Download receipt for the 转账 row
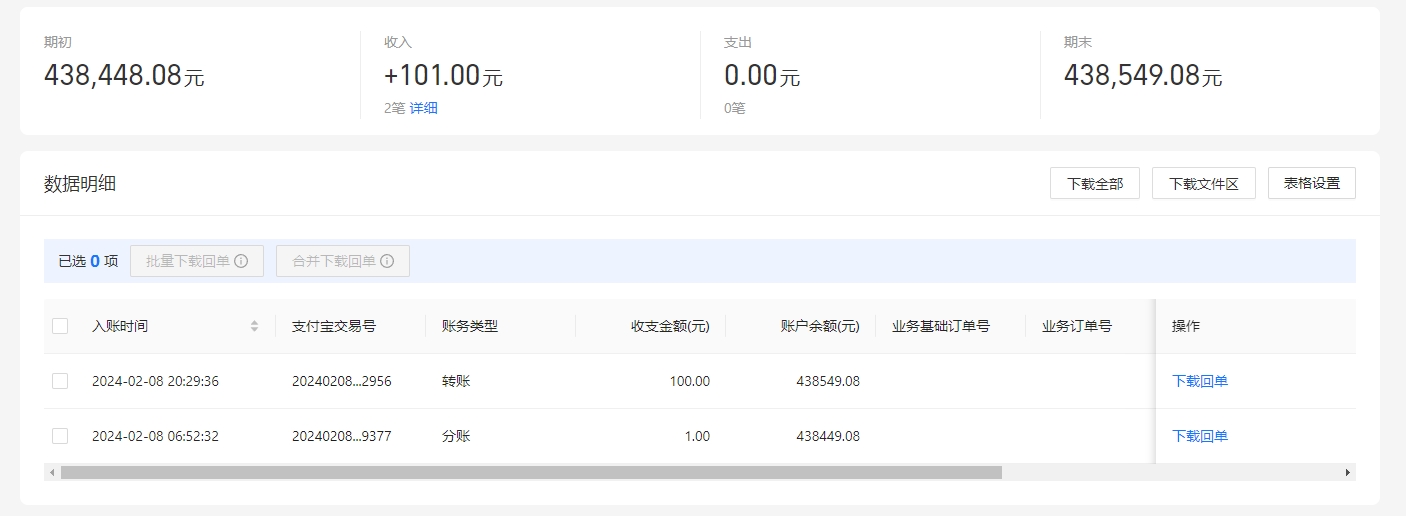Viewport: 1406px width, 516px height. tap(1200, 381)
